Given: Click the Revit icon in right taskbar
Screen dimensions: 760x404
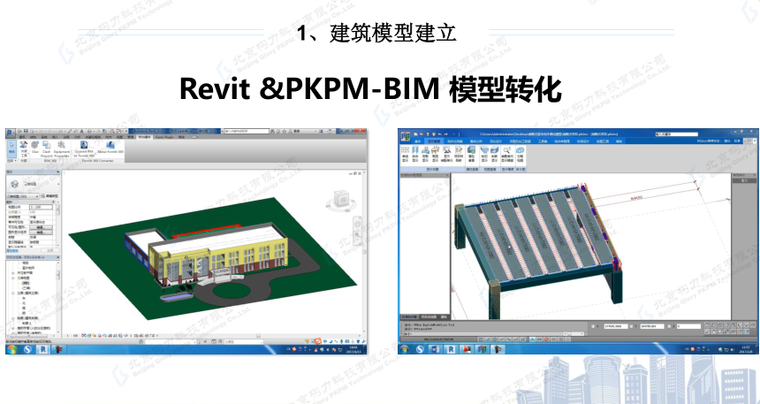Looking at the screenshot, I should 451,349.
